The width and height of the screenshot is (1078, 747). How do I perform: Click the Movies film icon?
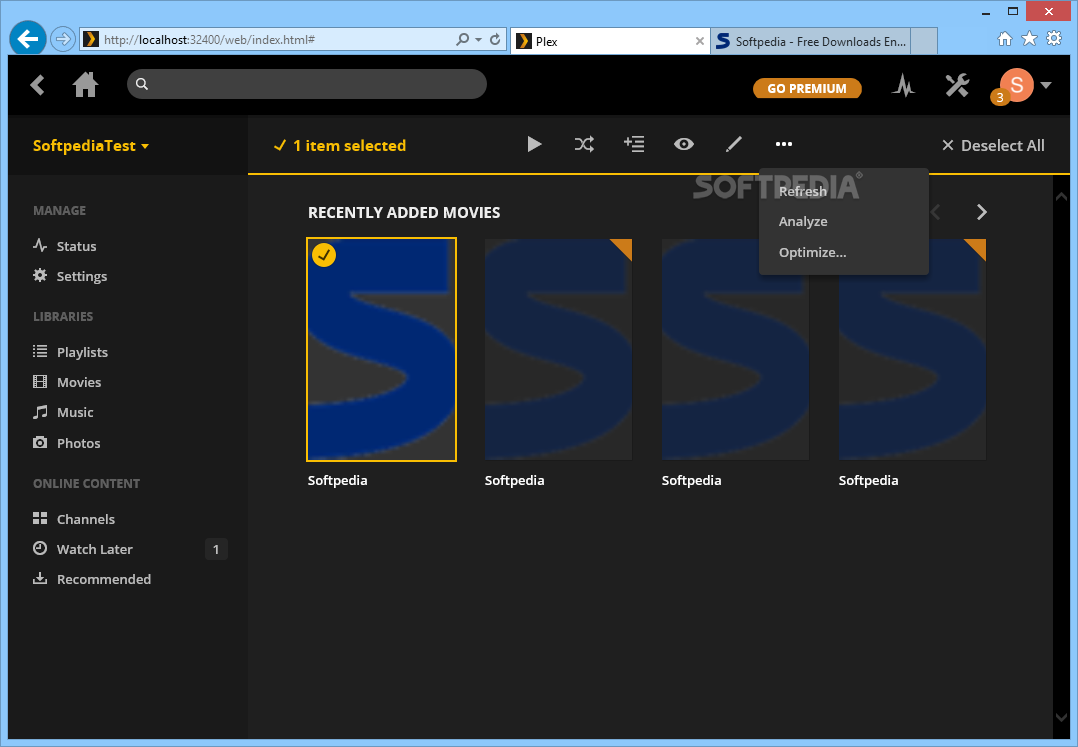[40, 381]
